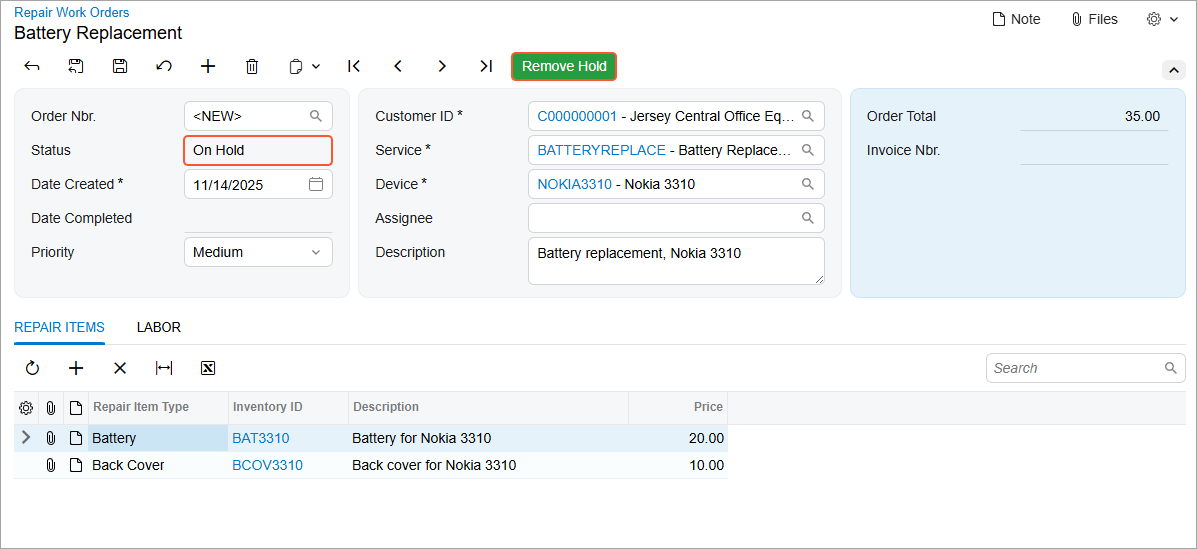Delete the selected grid row with X icon
Image resolution: width=1197 pixels, height=549 pixels.
[x=120, y=368]
